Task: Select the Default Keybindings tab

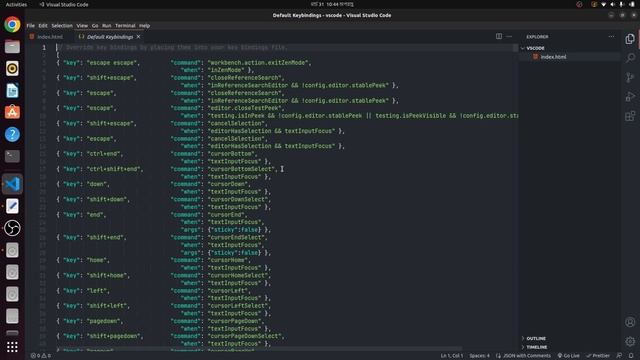Action: point(110,37)
